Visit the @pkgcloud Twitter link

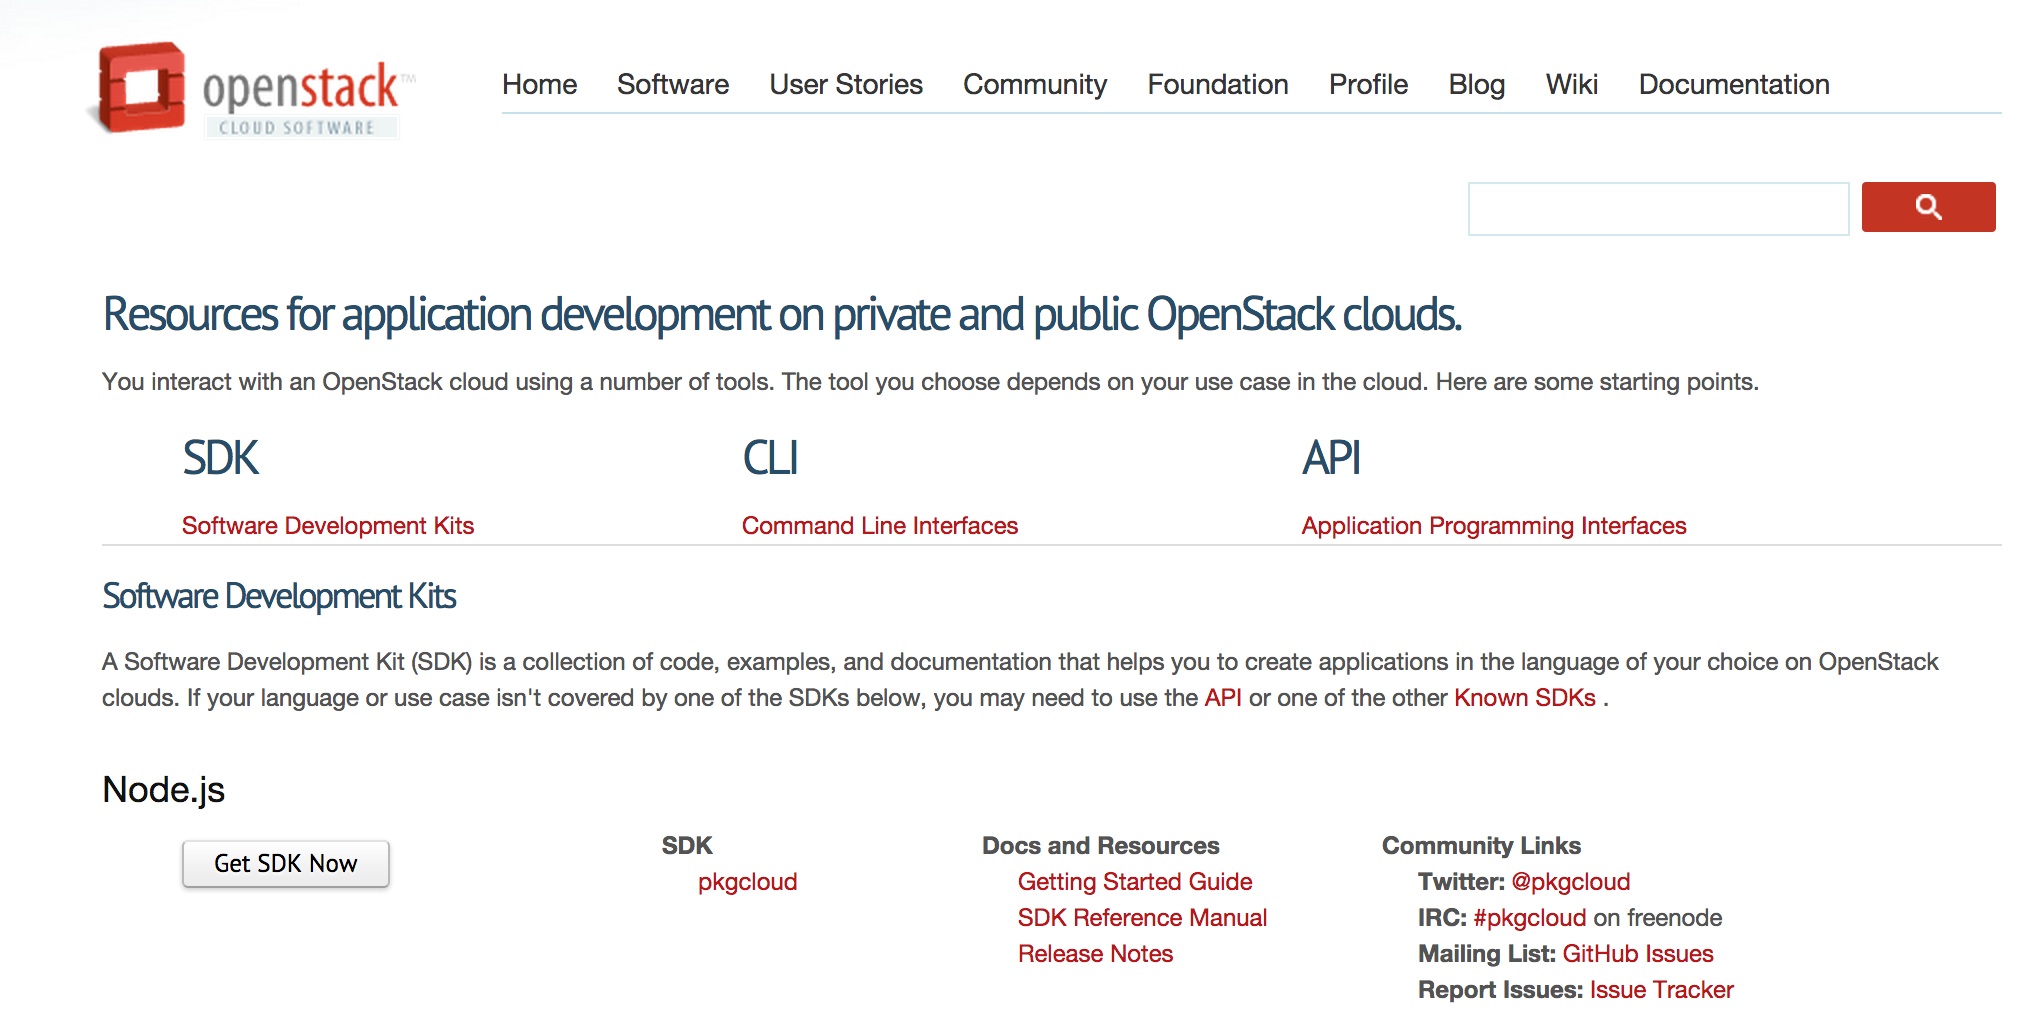1570,882
